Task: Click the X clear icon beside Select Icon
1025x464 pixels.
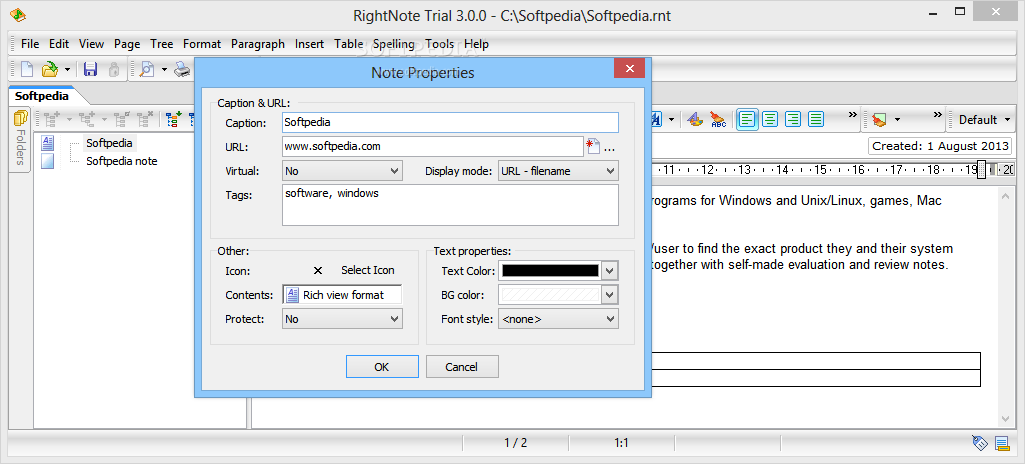Action: (318, 271)
